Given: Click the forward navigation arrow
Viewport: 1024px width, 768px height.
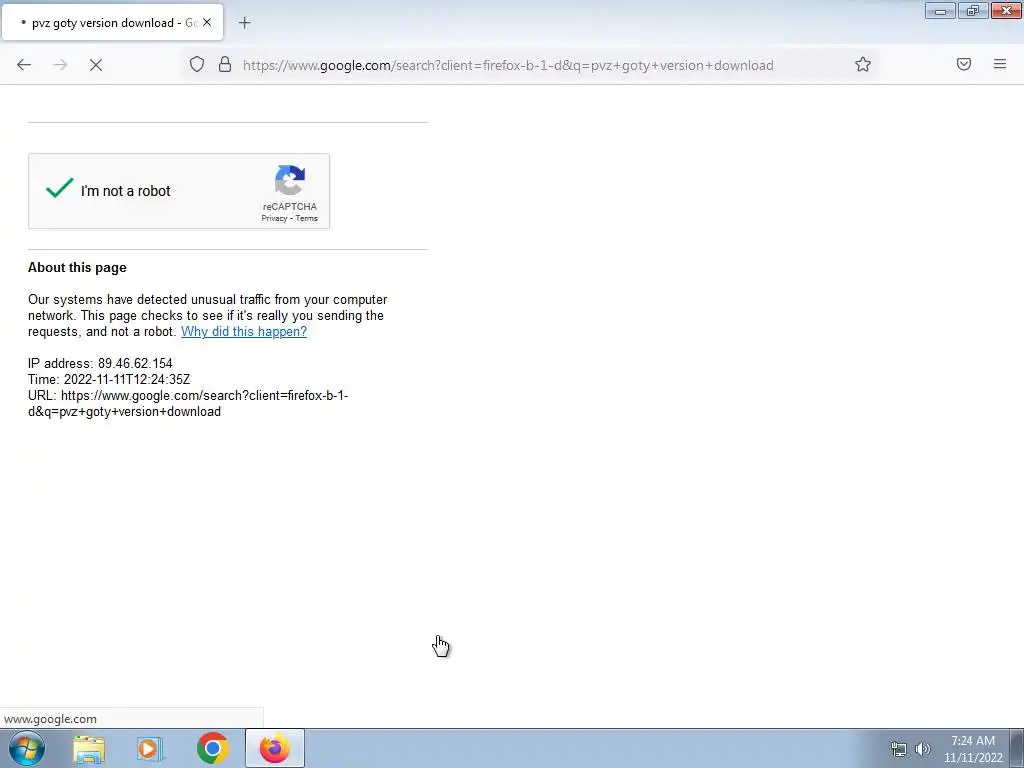Looking at the screenshot, I should 60,65.
